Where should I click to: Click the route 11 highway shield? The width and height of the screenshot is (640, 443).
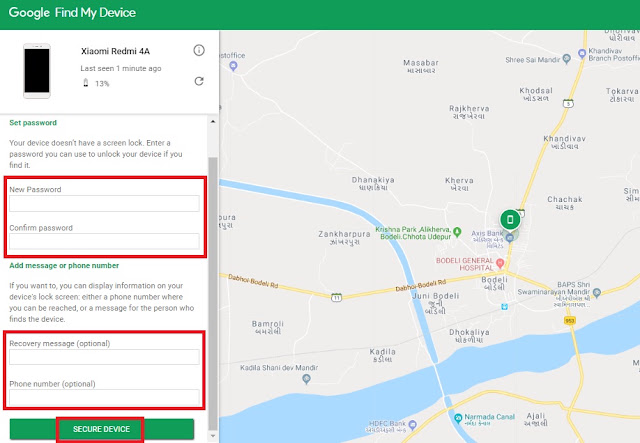[336, 298]
